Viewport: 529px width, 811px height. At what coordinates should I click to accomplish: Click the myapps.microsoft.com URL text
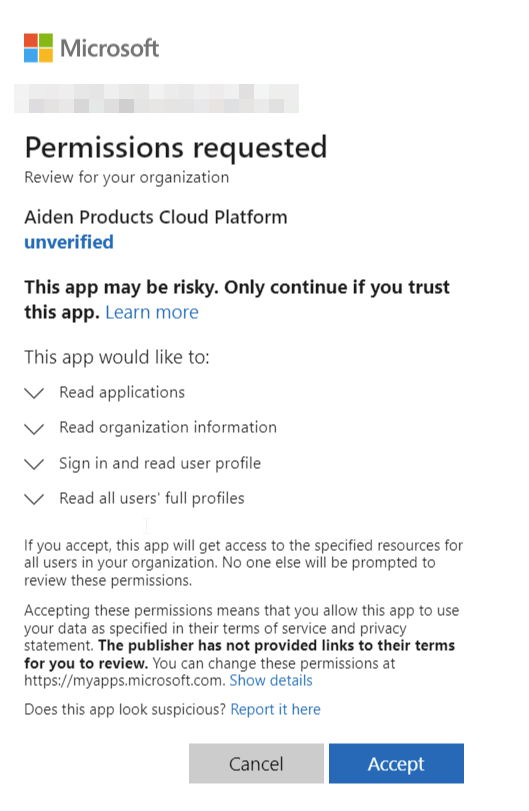click(x=124, y=680)
